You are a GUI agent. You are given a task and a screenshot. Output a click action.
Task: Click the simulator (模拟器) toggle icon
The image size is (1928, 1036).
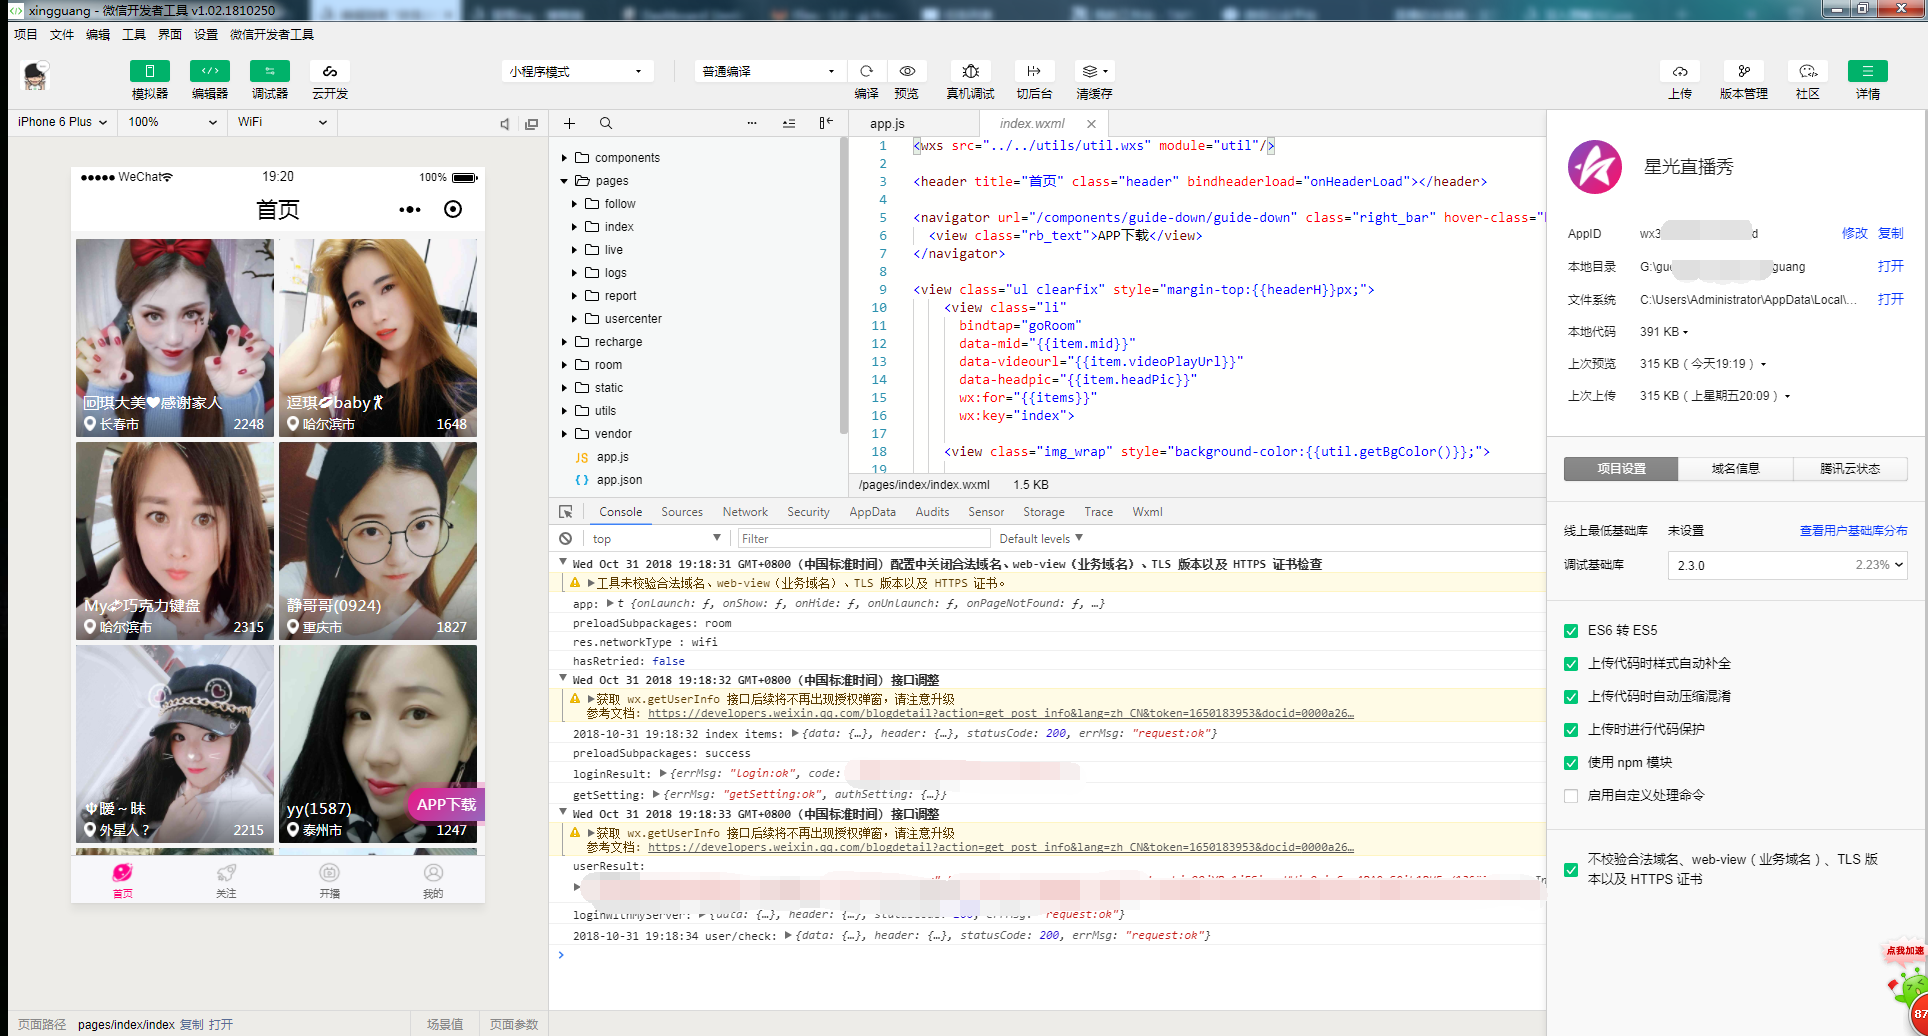(x=149, y=71)
